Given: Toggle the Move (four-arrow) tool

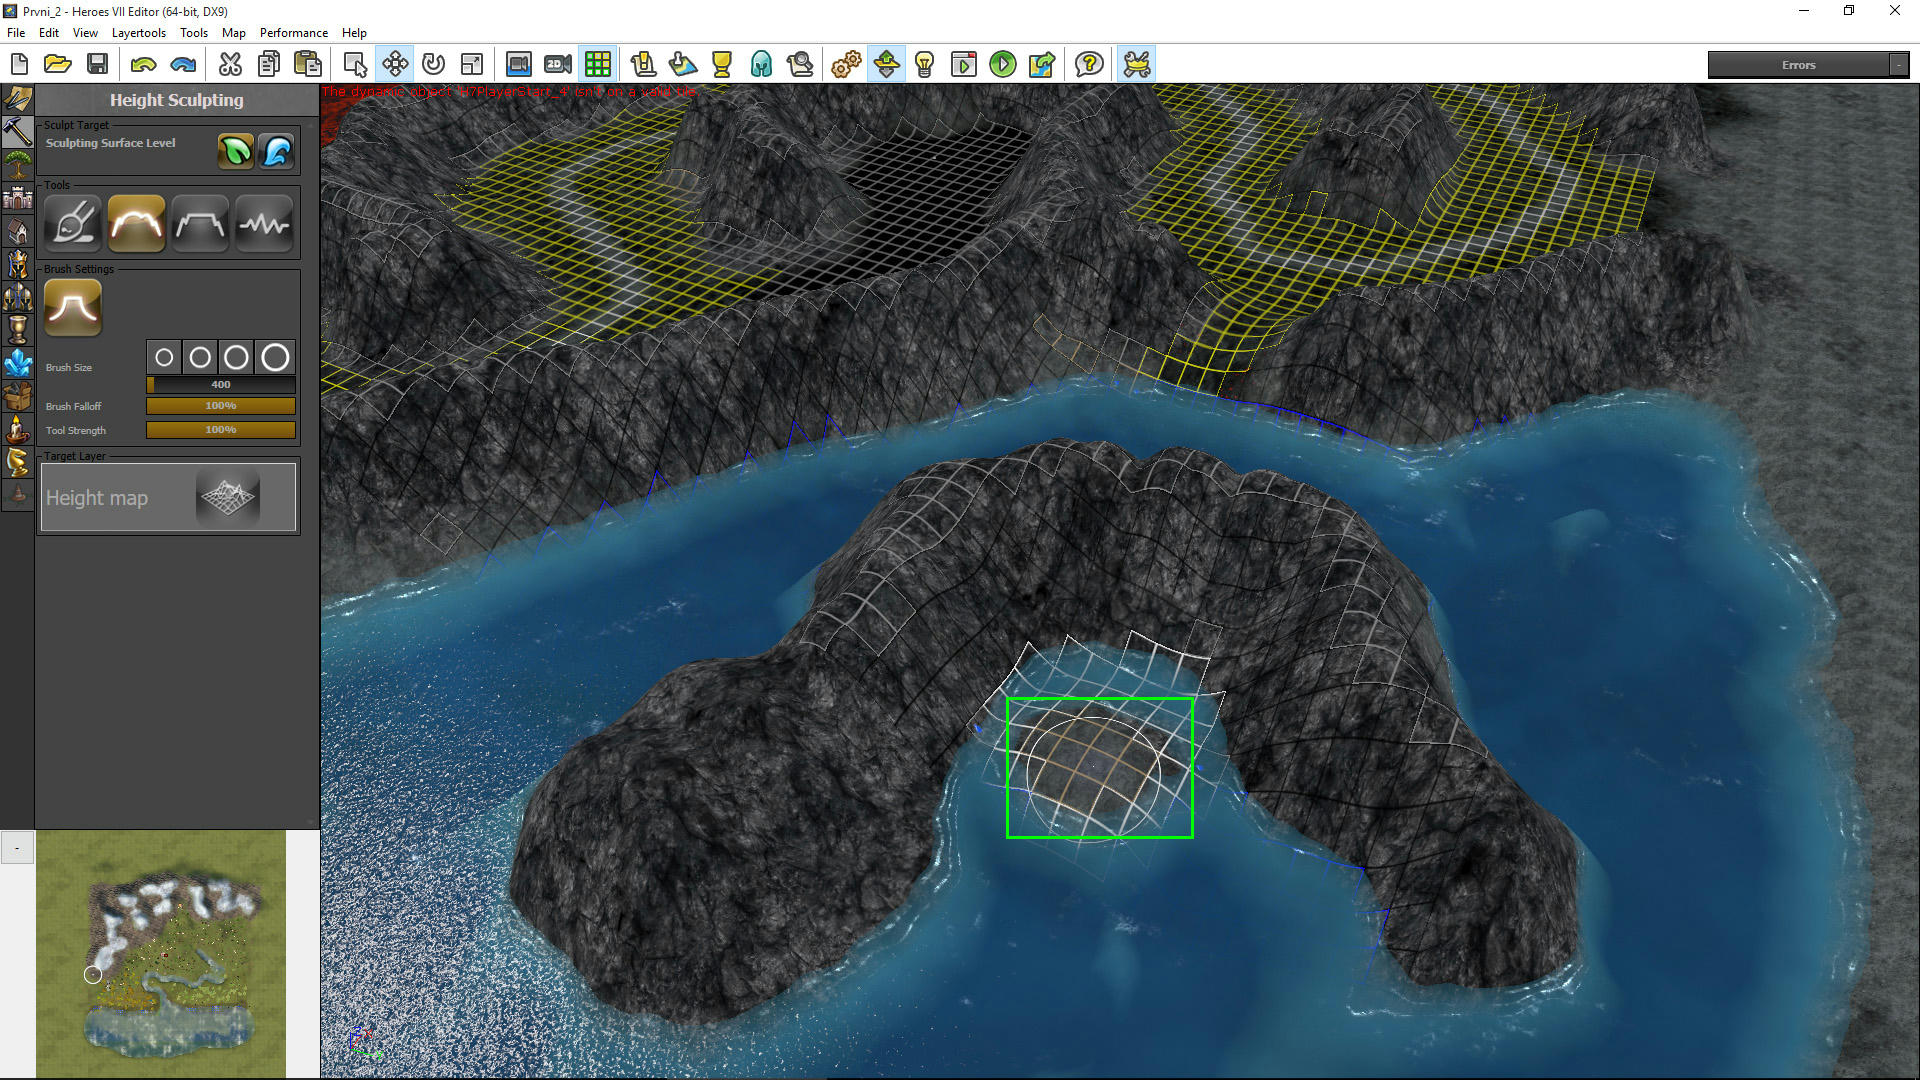Looking at the screenshot, I should coord(395,65).
